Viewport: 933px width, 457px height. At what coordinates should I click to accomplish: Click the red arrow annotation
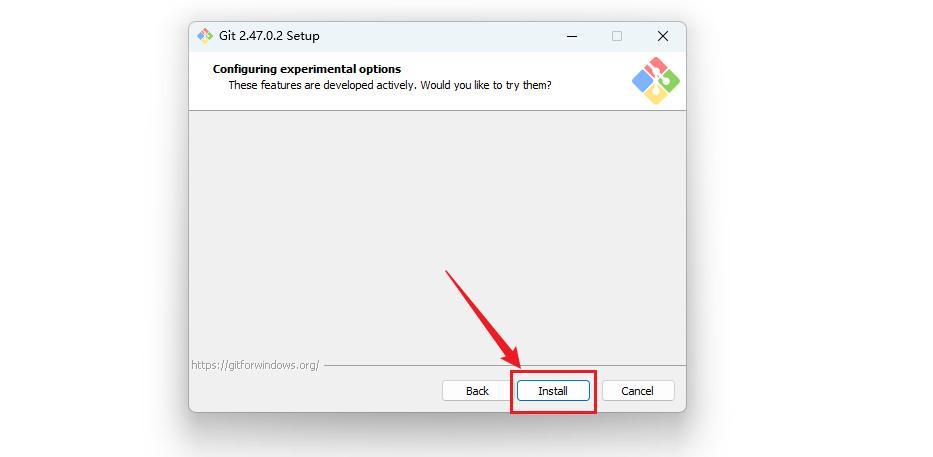click(x=483, y=318)
